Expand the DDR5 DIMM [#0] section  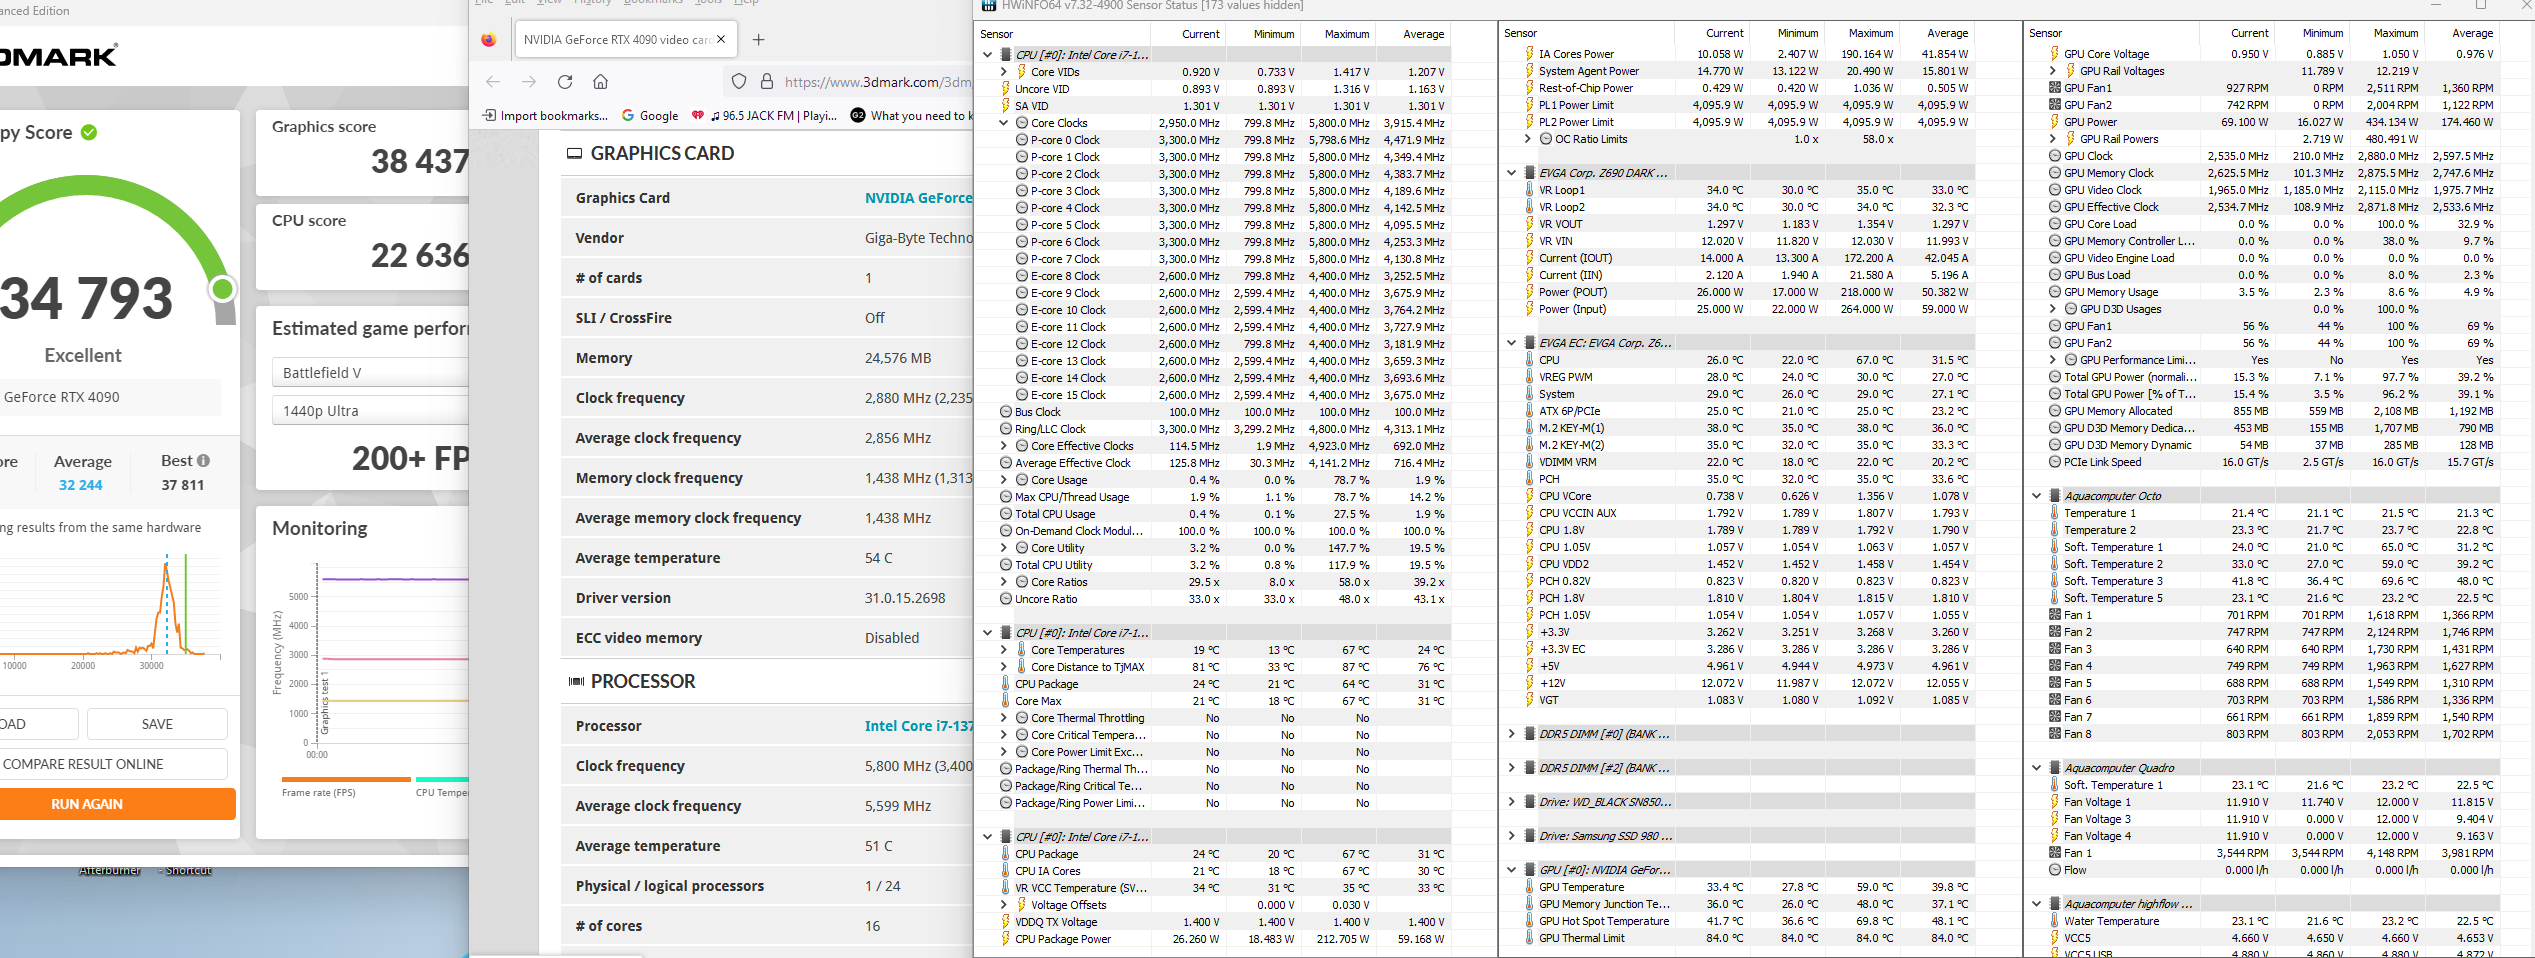point(1512,734)
